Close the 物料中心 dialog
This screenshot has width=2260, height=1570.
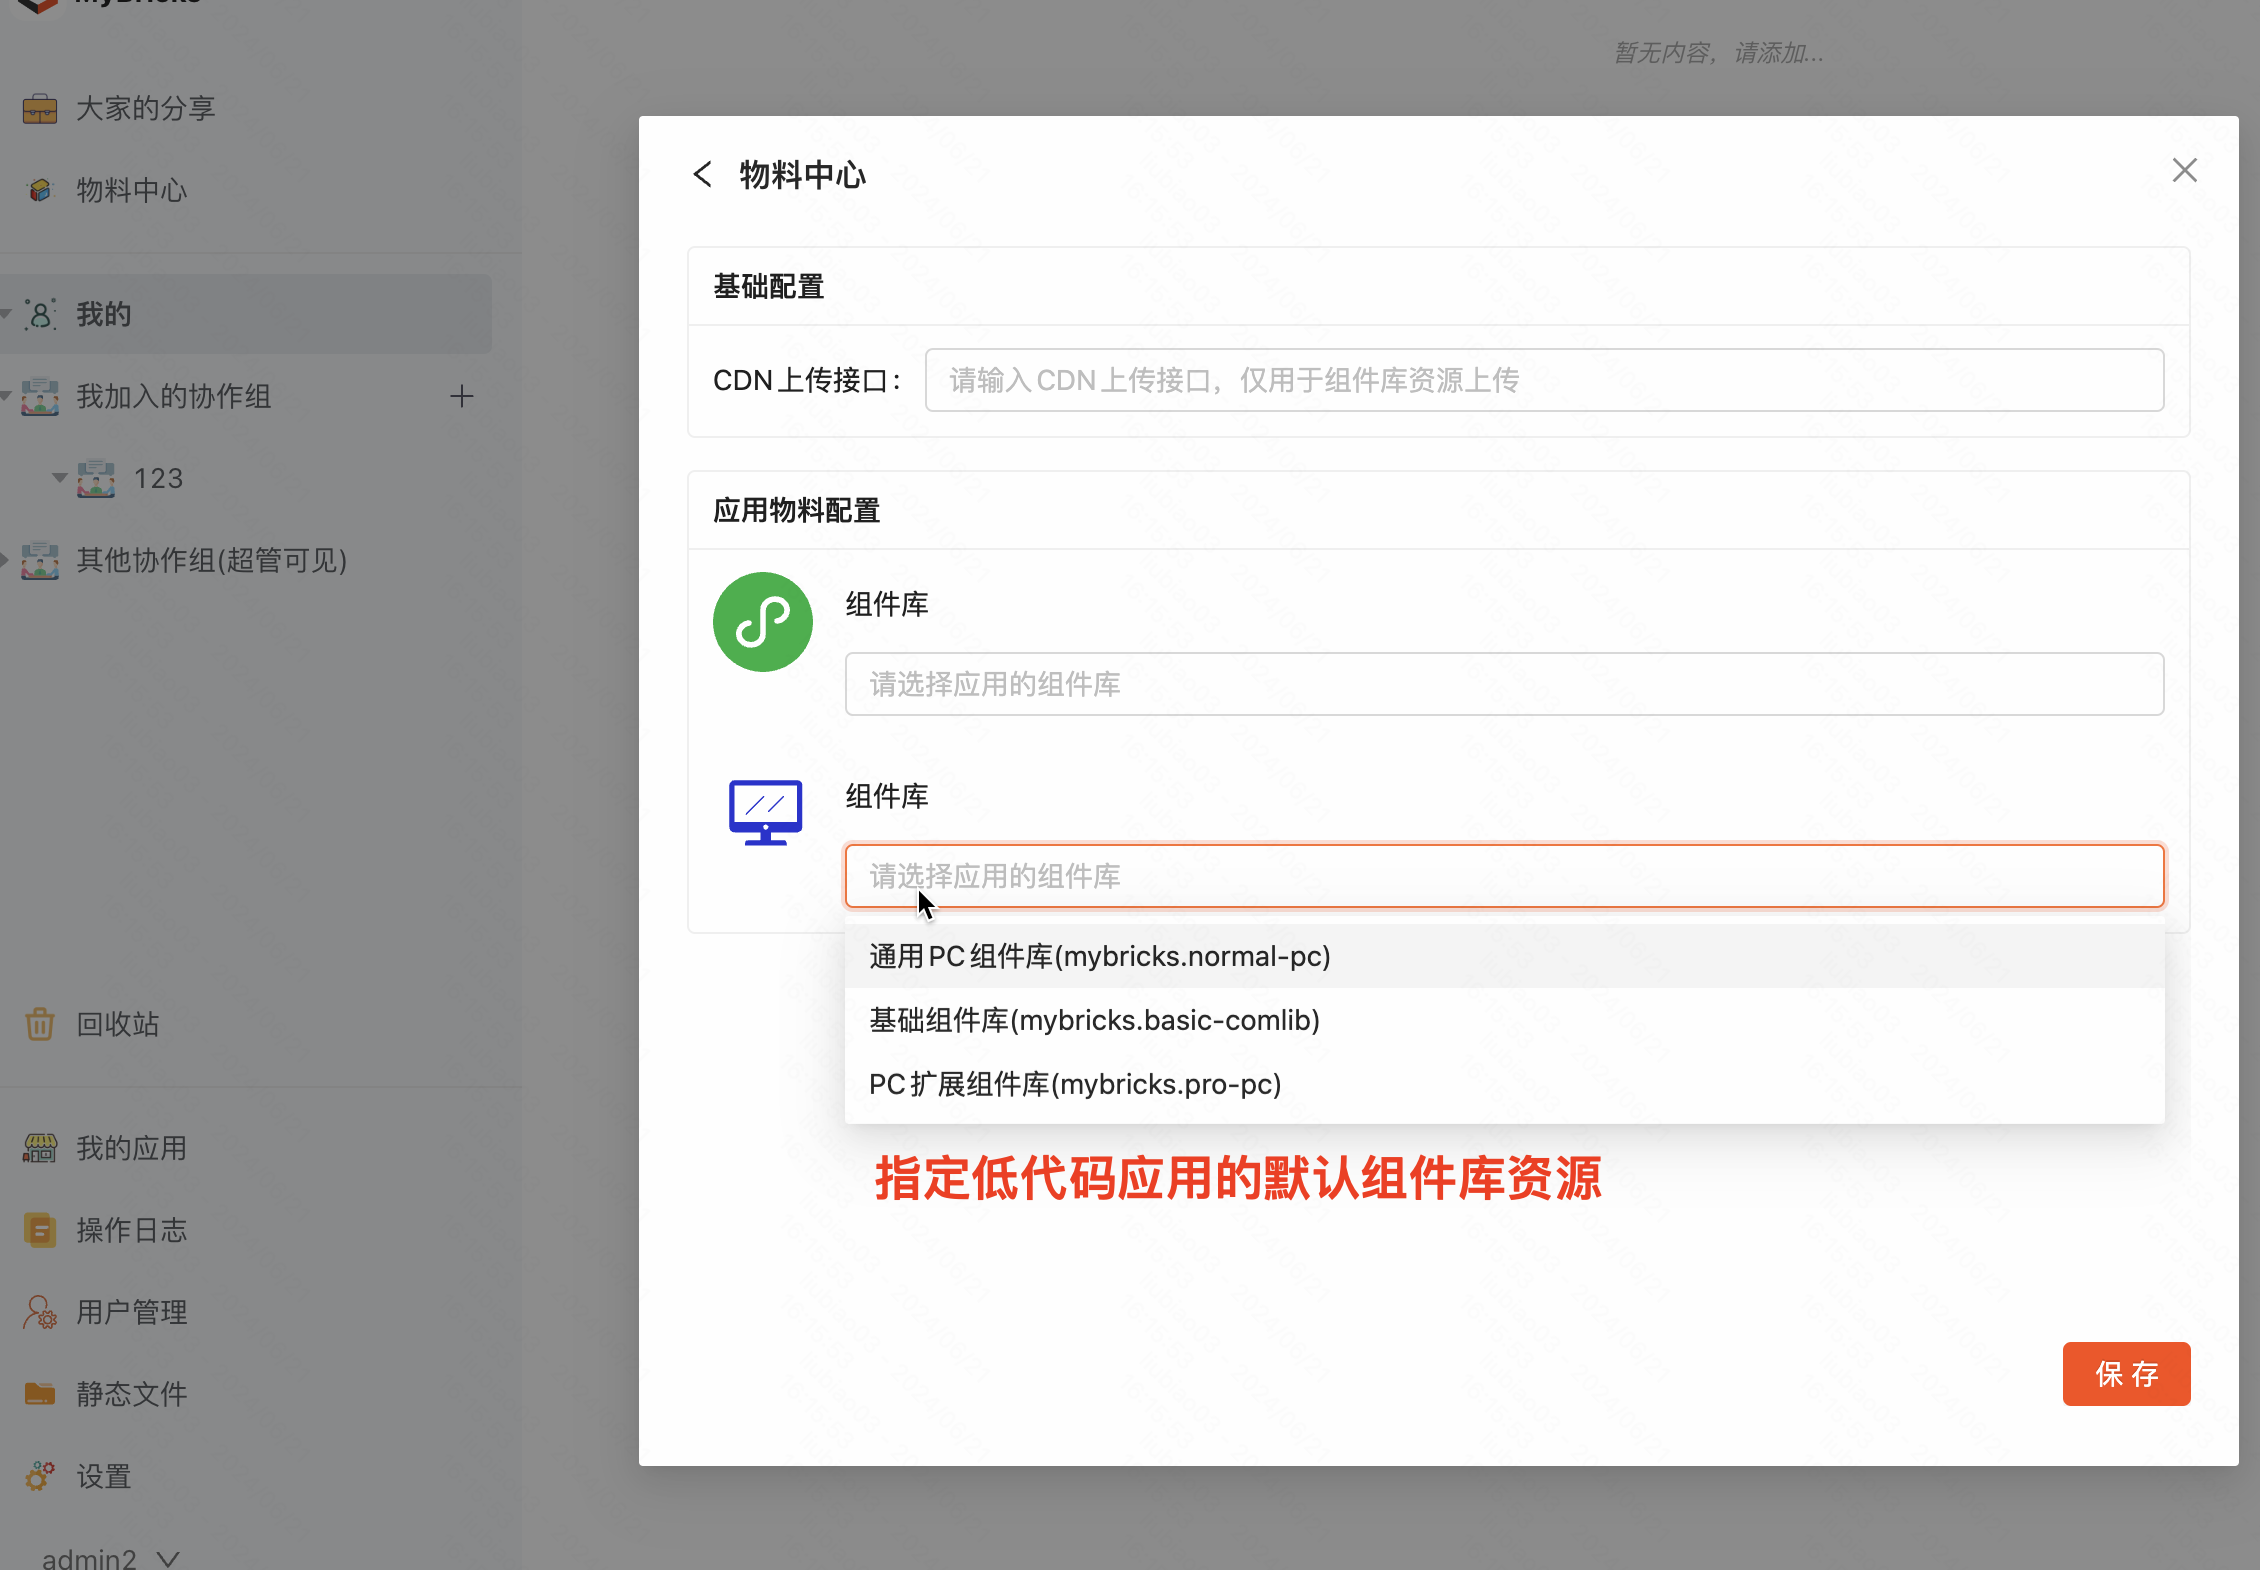2185,170
